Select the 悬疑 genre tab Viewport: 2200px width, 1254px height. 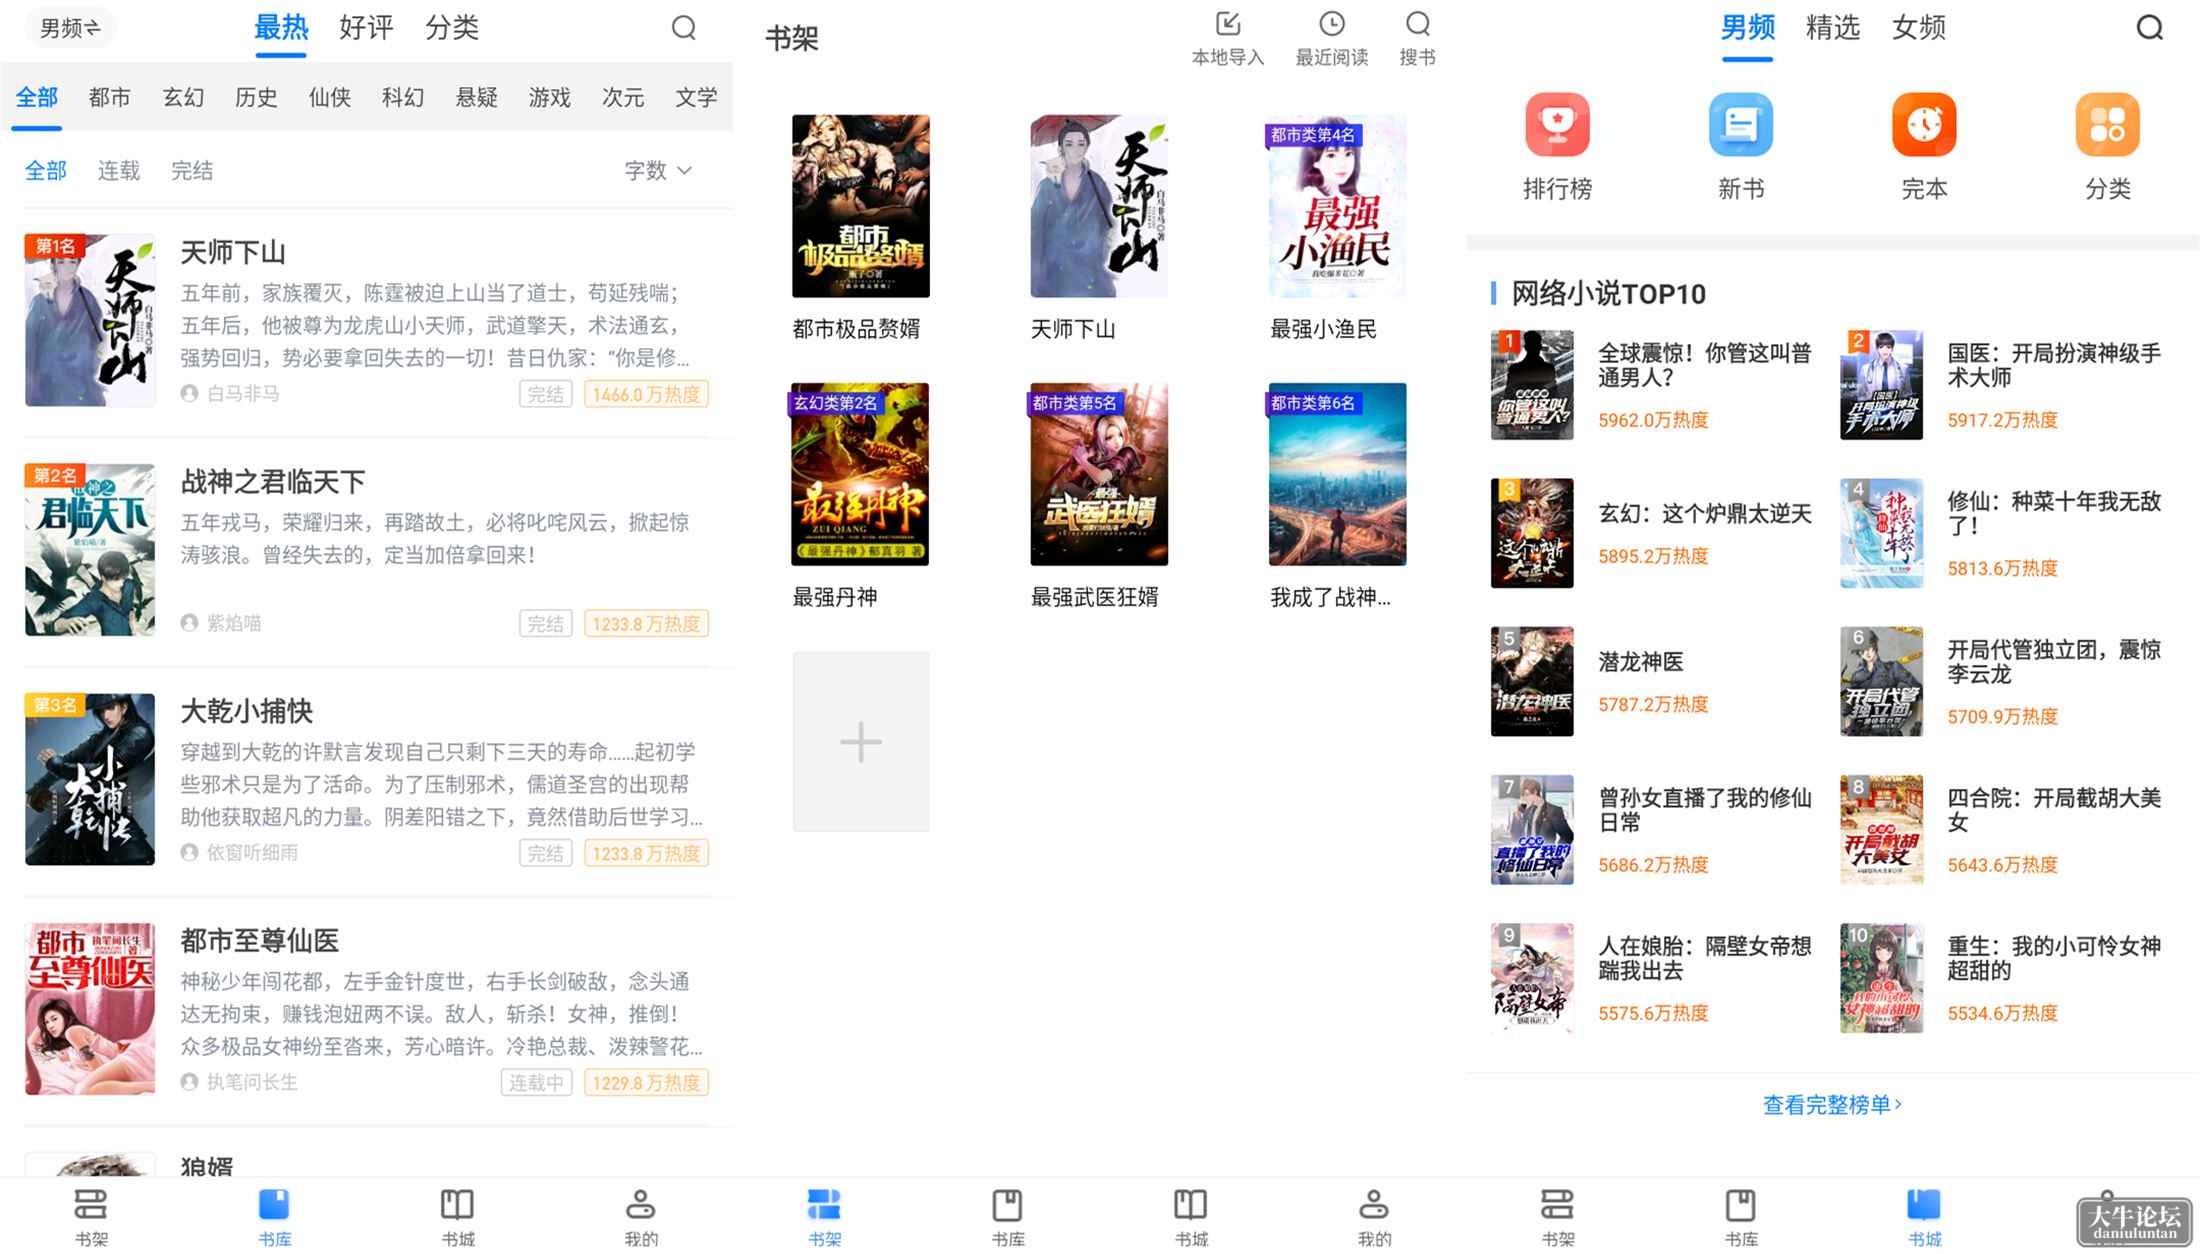[x=477, y=97]
